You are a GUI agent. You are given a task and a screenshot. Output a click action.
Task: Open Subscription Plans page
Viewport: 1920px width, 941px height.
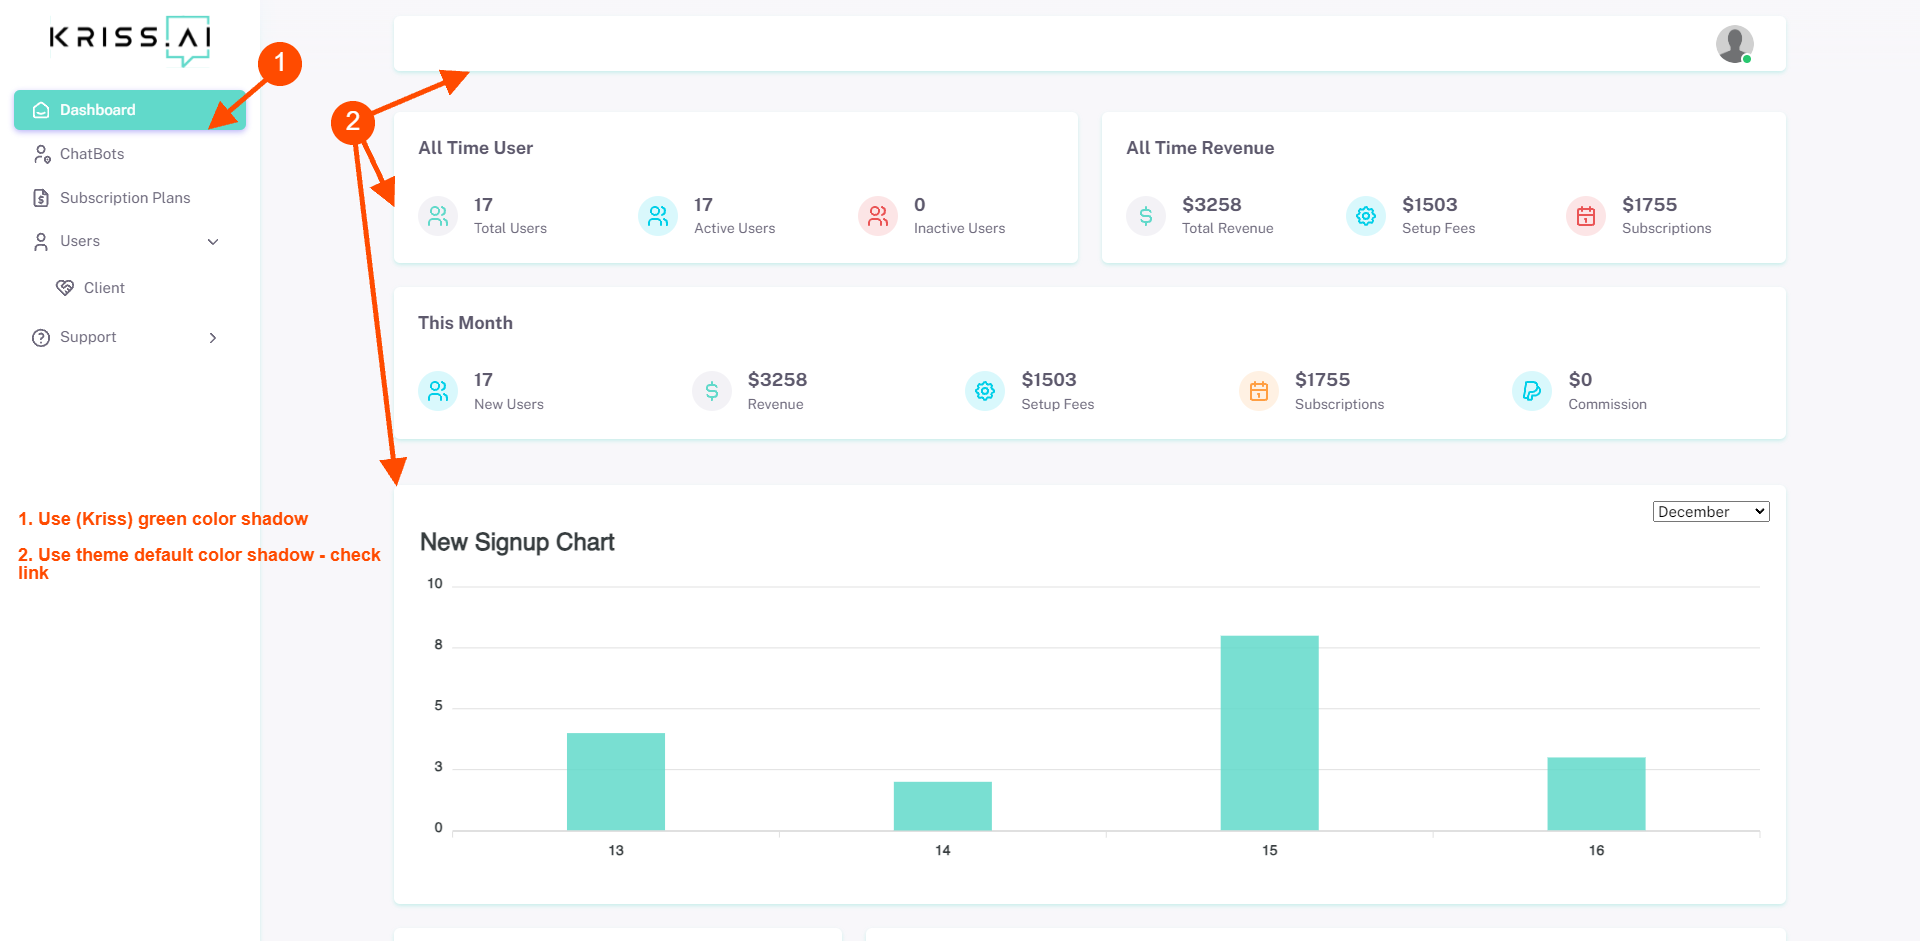[130, 198]
